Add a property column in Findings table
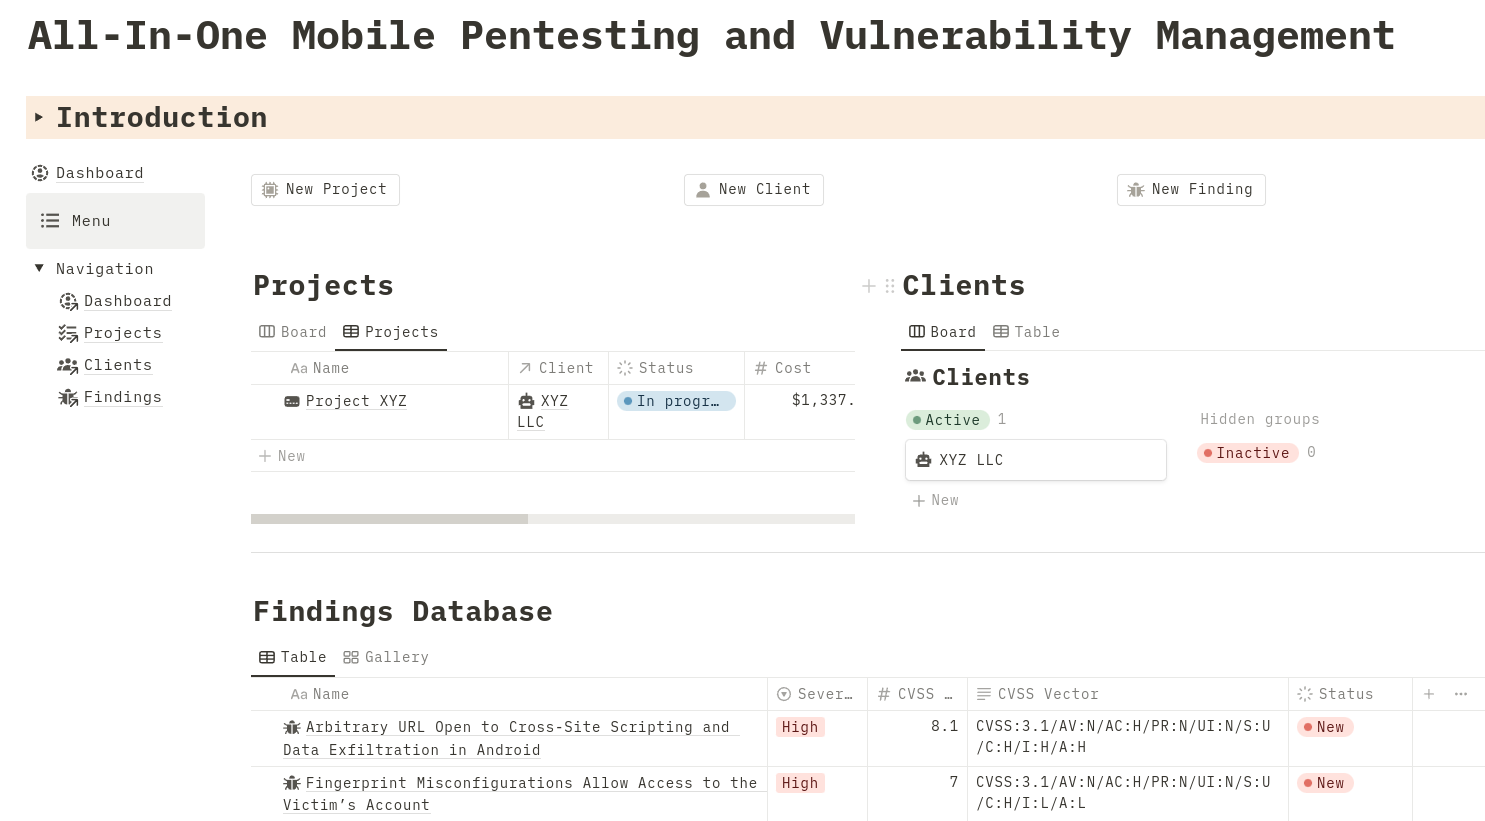This screenshot has width=1485, height=821. 1429,694
